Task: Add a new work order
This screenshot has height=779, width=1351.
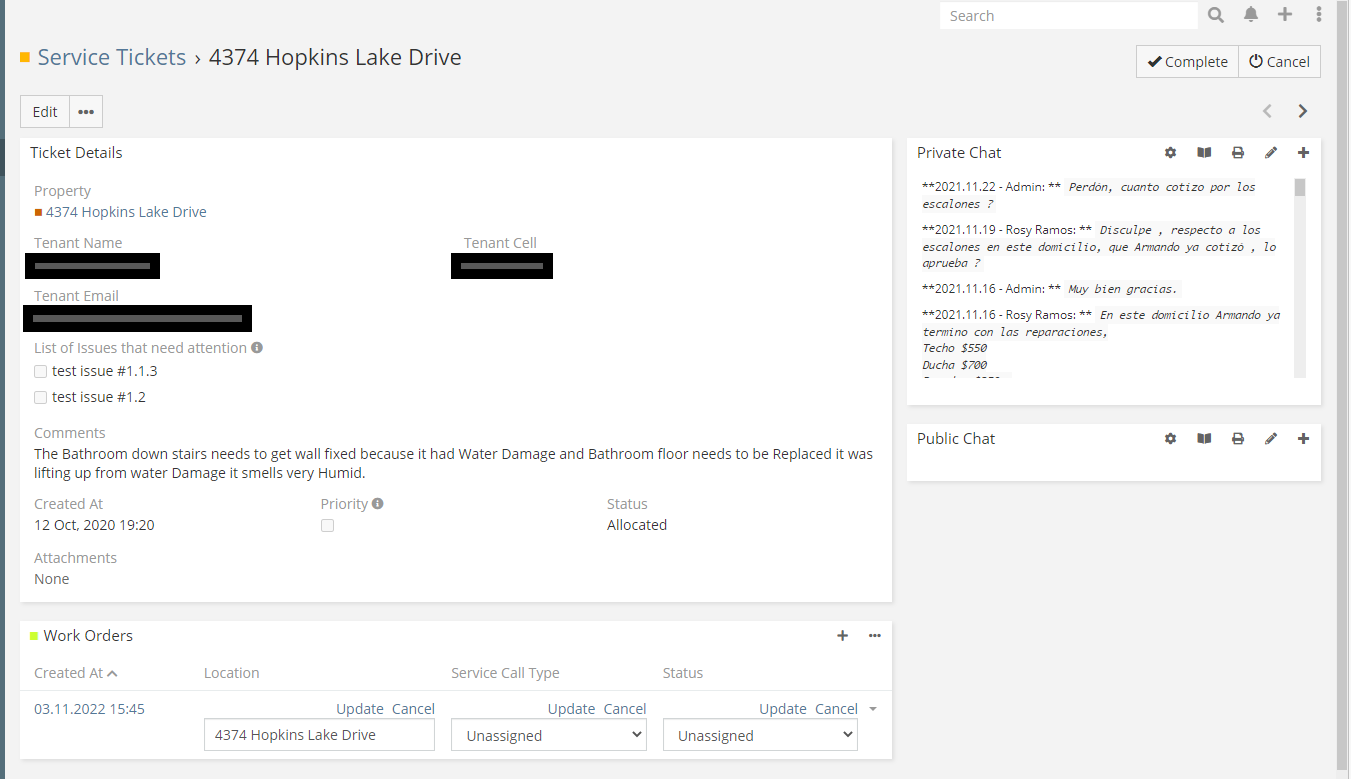Action: click(842, 636)
